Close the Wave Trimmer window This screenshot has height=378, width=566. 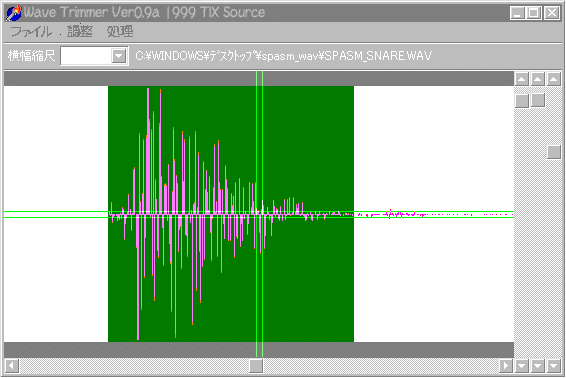pos(552,13)
